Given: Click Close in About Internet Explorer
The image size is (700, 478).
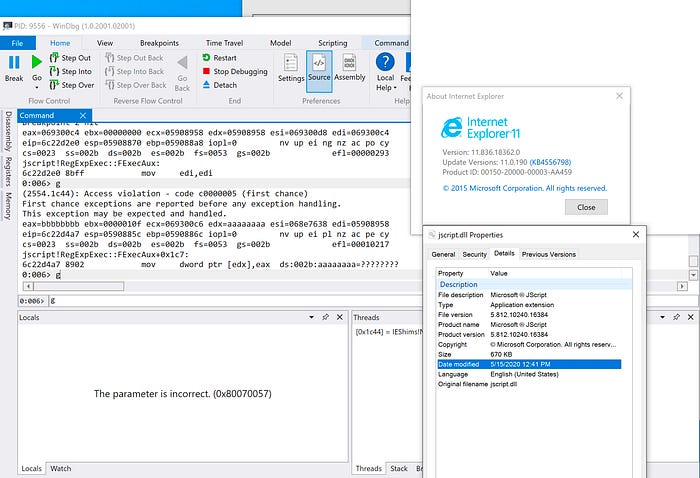Looking at the screenshot, I should tap(586, 207).
